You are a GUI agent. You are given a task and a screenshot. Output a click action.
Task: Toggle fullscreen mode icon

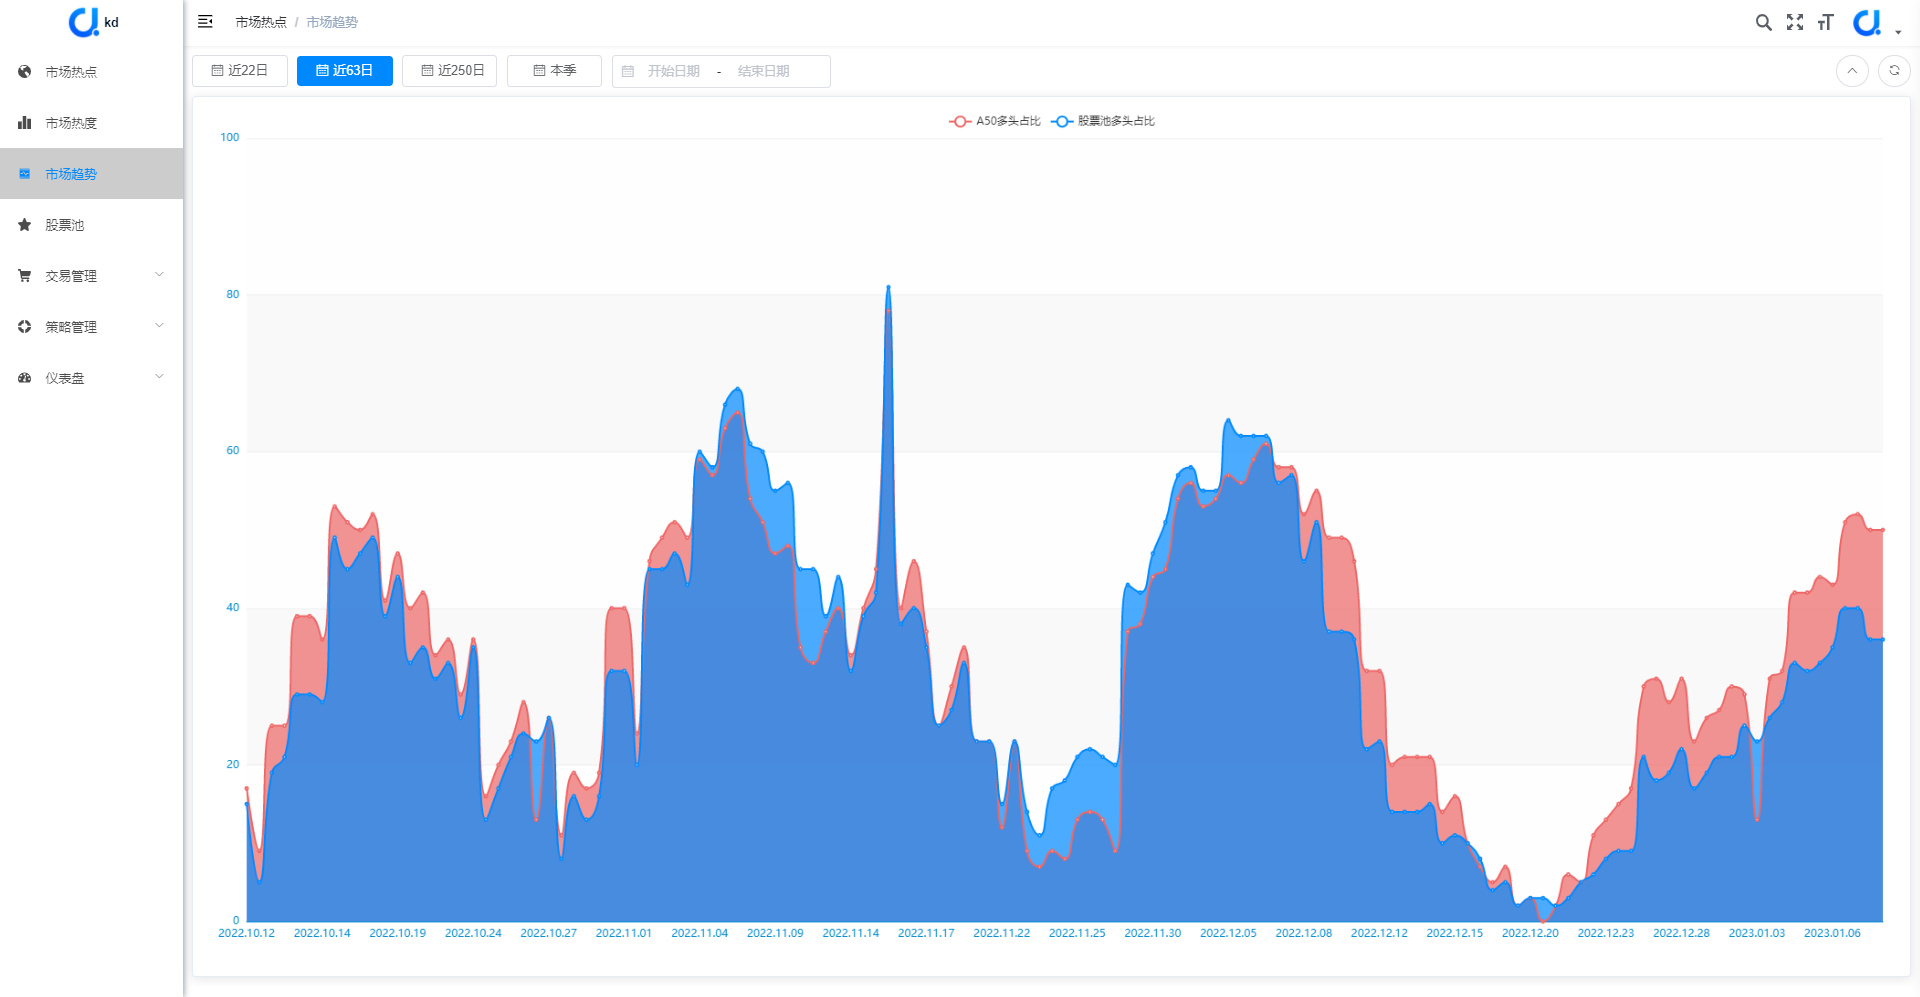pos(1795,22)
